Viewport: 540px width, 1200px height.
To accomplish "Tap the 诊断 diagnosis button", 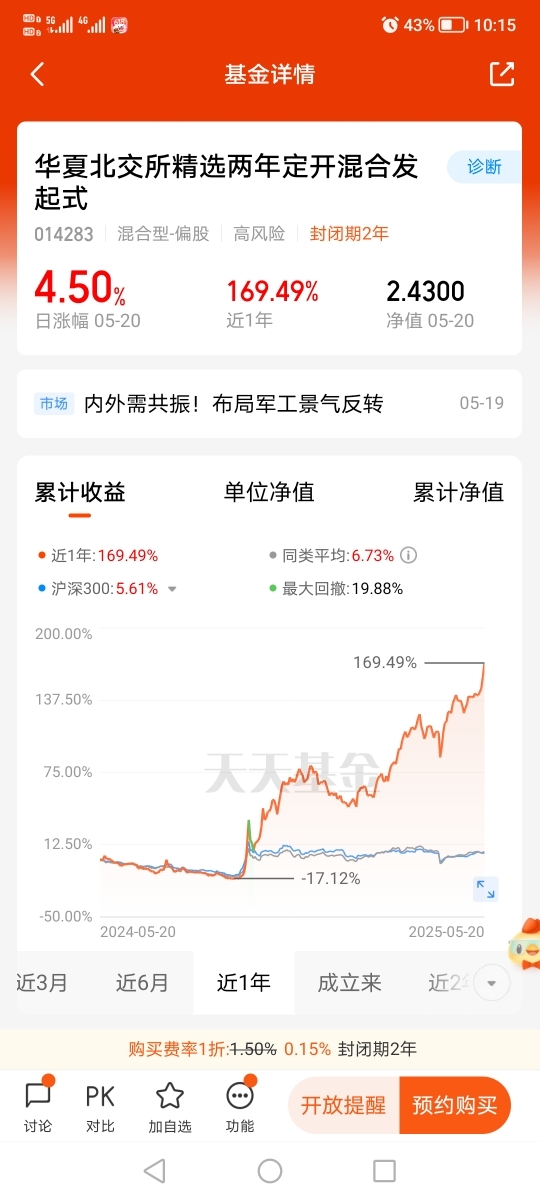I will (484, 167).
